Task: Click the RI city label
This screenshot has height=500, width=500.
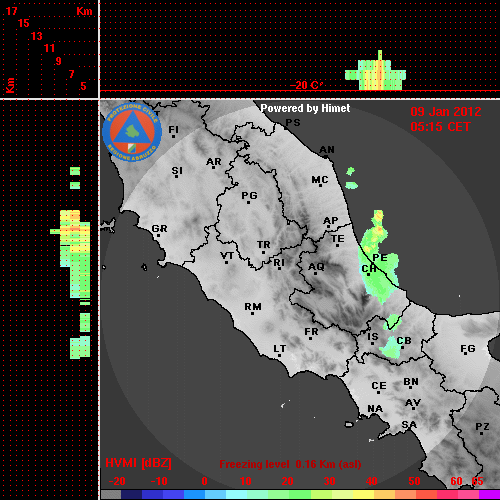Action: (x=279, y=263)
